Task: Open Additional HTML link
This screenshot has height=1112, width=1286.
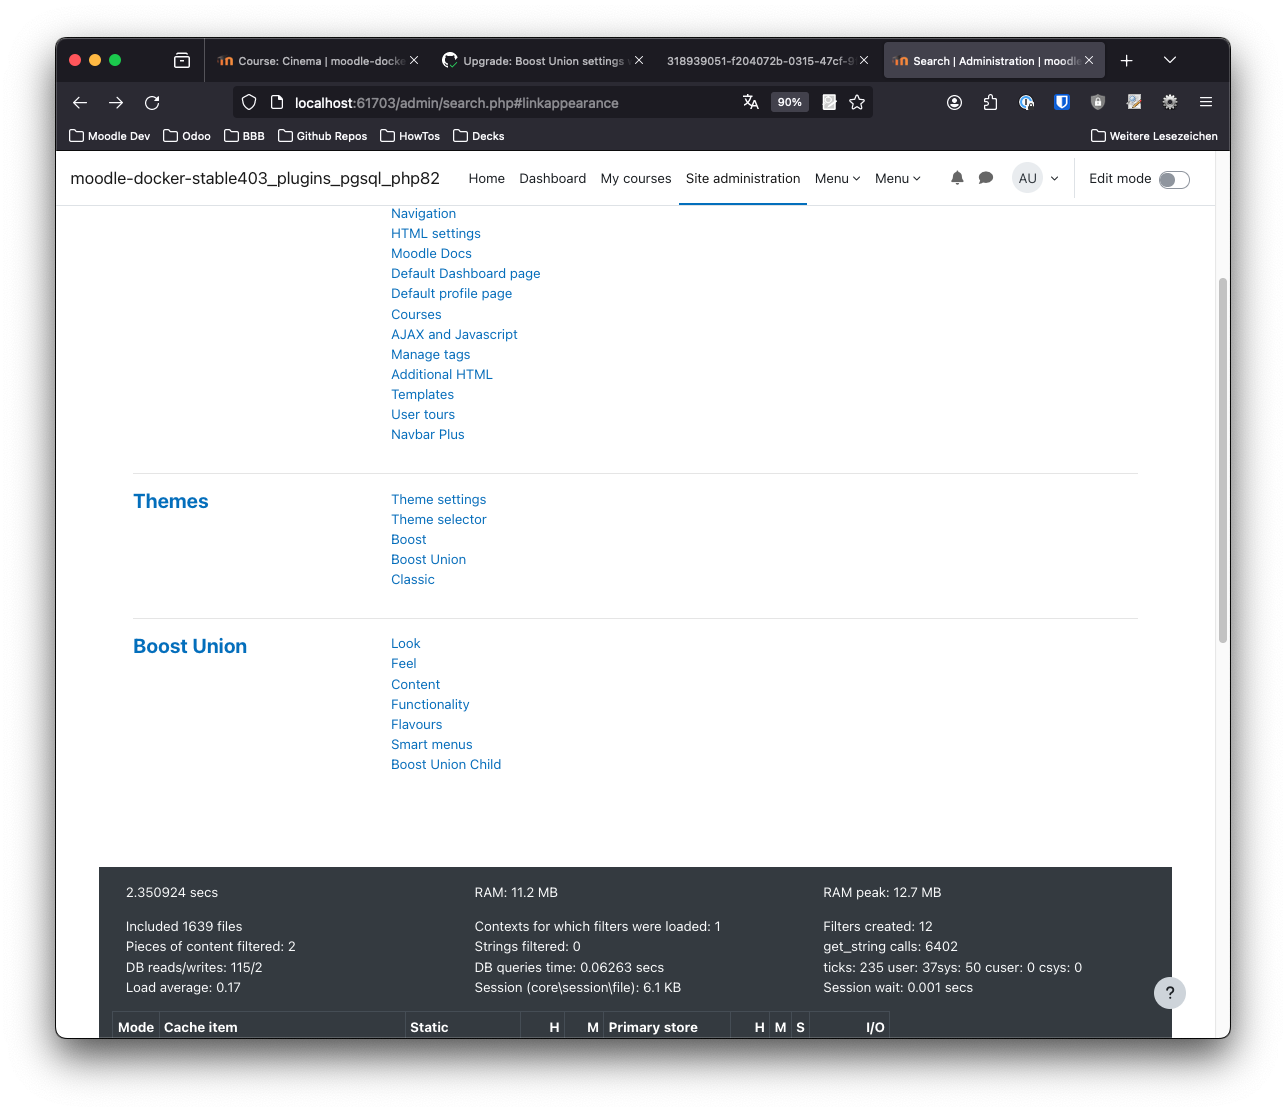Action: [x=442, y=374]
